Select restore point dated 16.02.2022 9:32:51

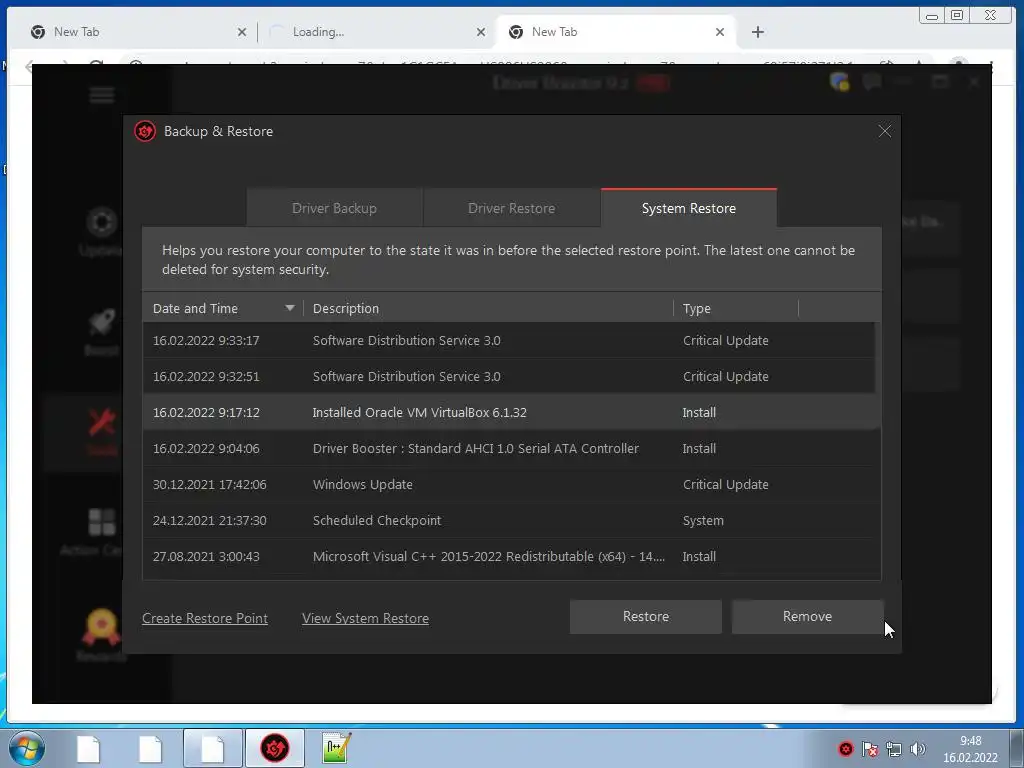pyautogui.click(x=509, y=376)
